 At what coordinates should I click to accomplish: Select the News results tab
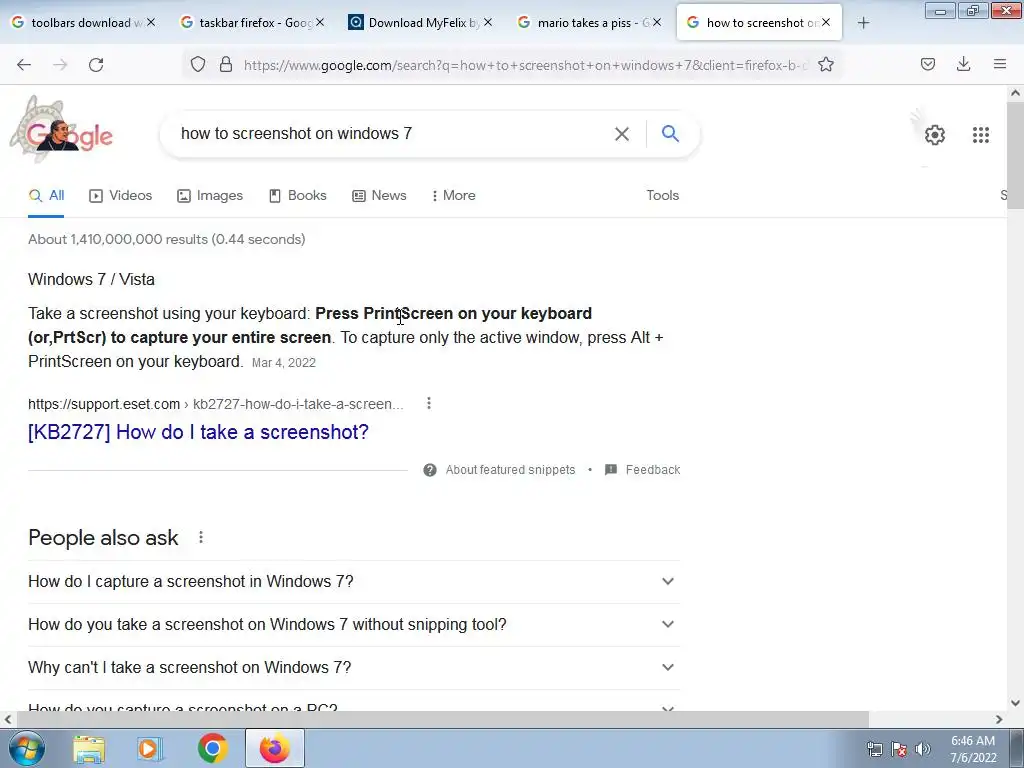click(379, 196)
